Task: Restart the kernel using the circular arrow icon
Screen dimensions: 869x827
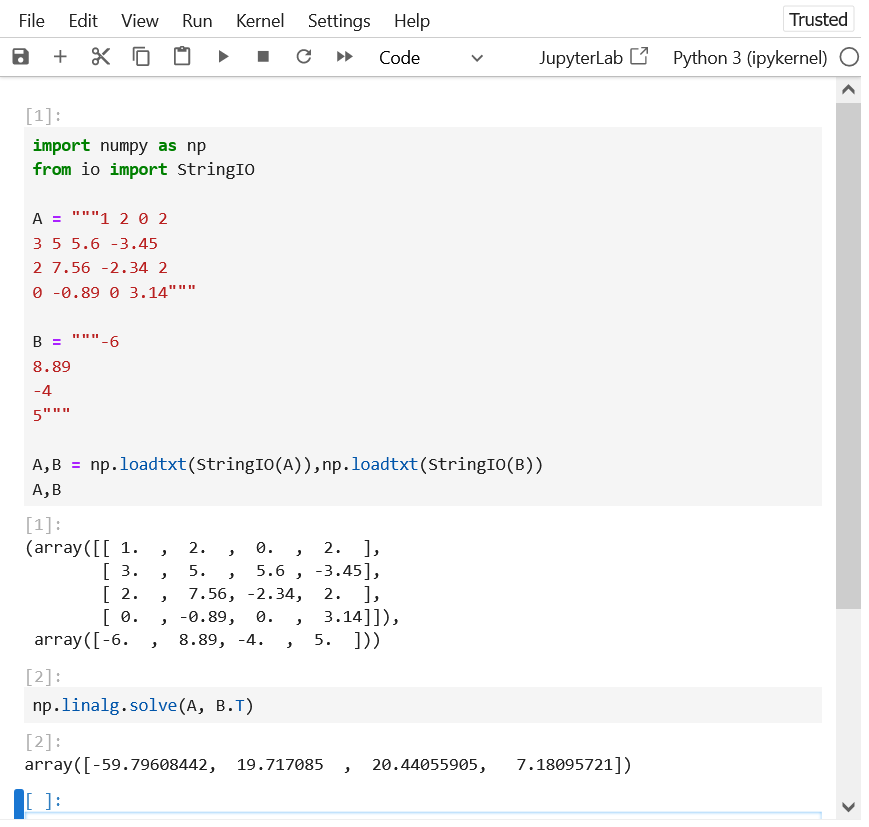Action: click(304, 57)
